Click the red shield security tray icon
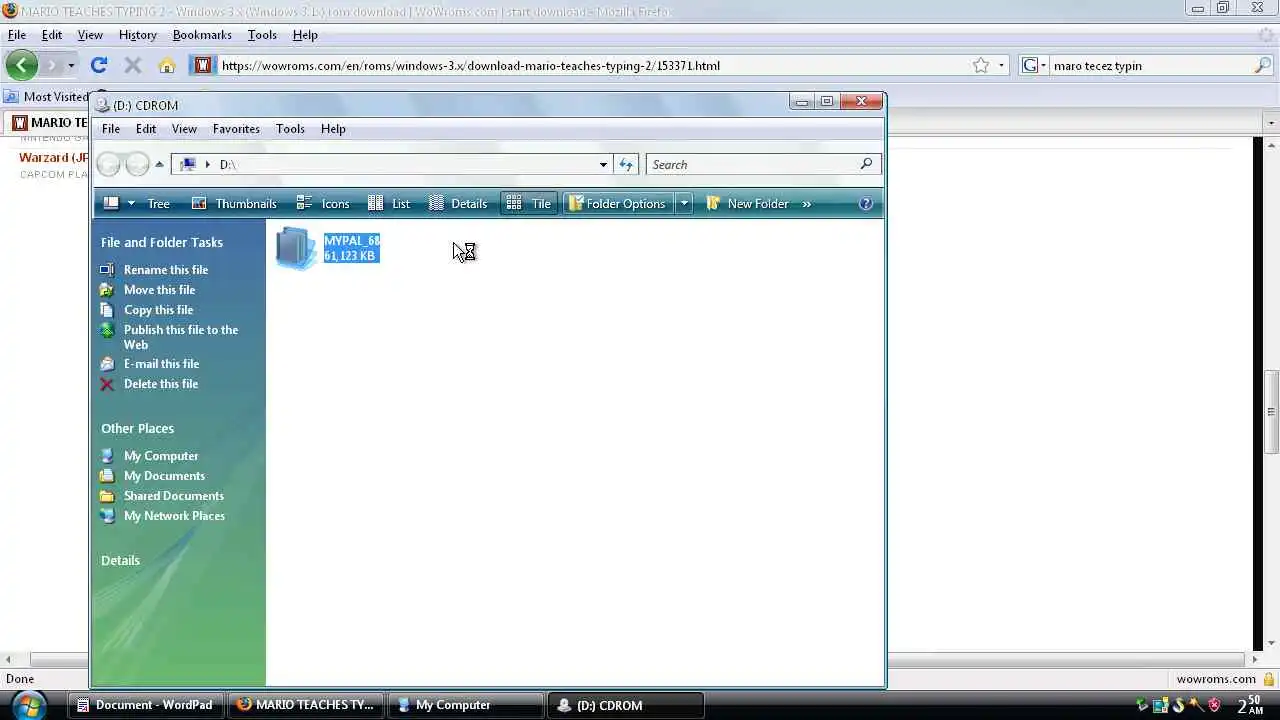 (1216, 705)
